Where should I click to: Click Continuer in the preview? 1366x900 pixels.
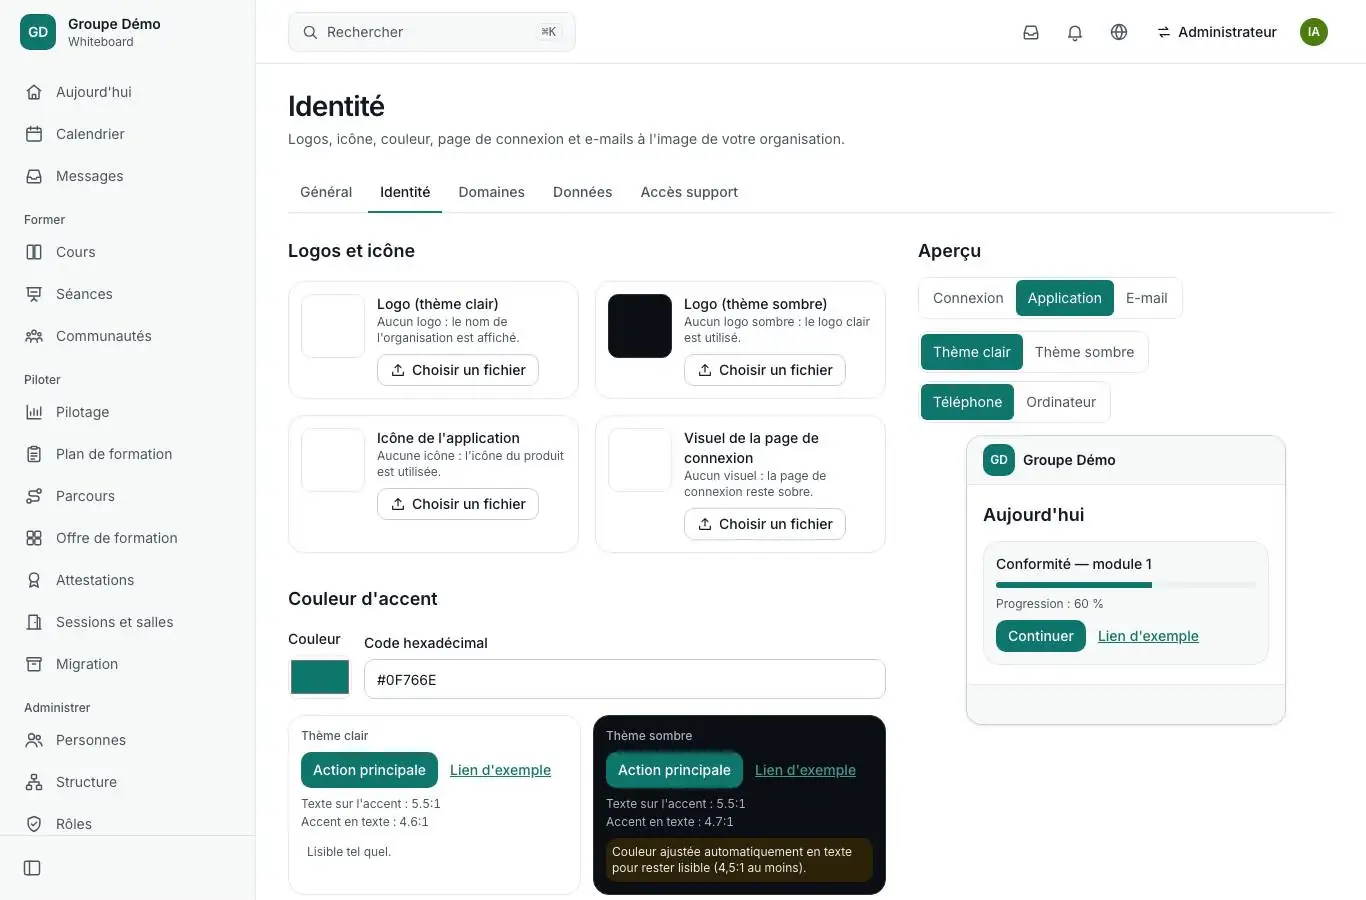[1040, 636]
